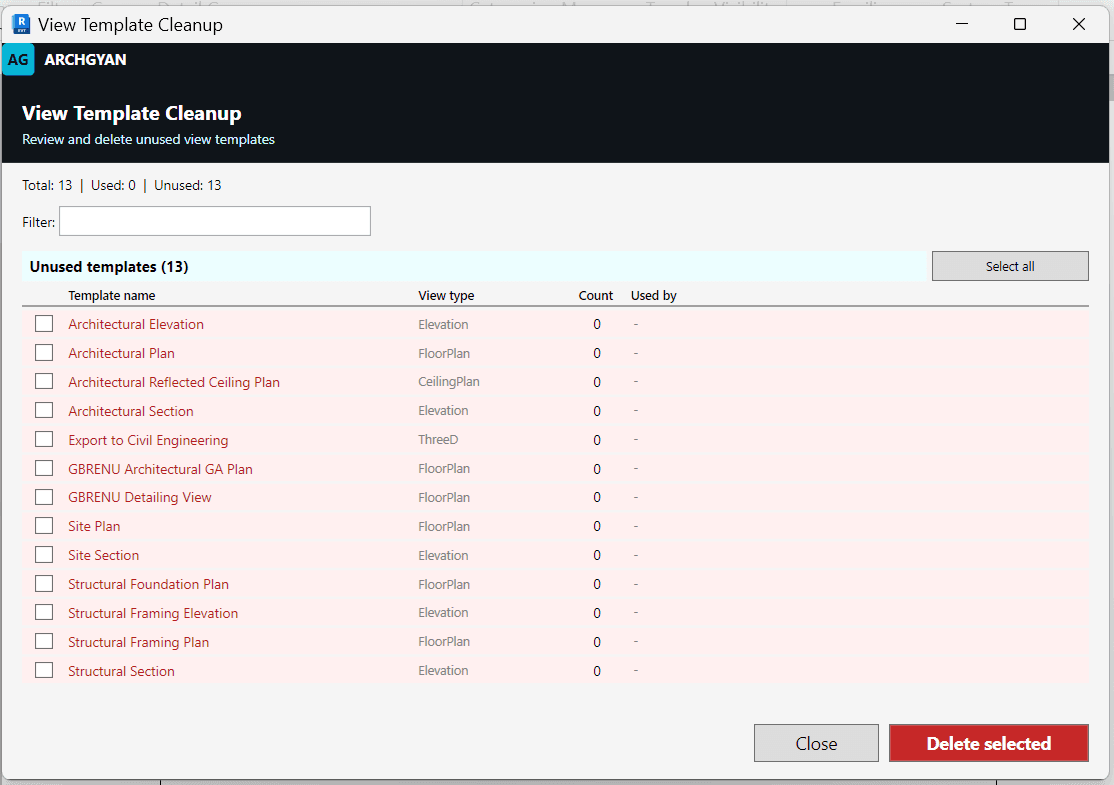1114x785 pixels.
Task: Click the Site Section template name
Action: [104, 556]
